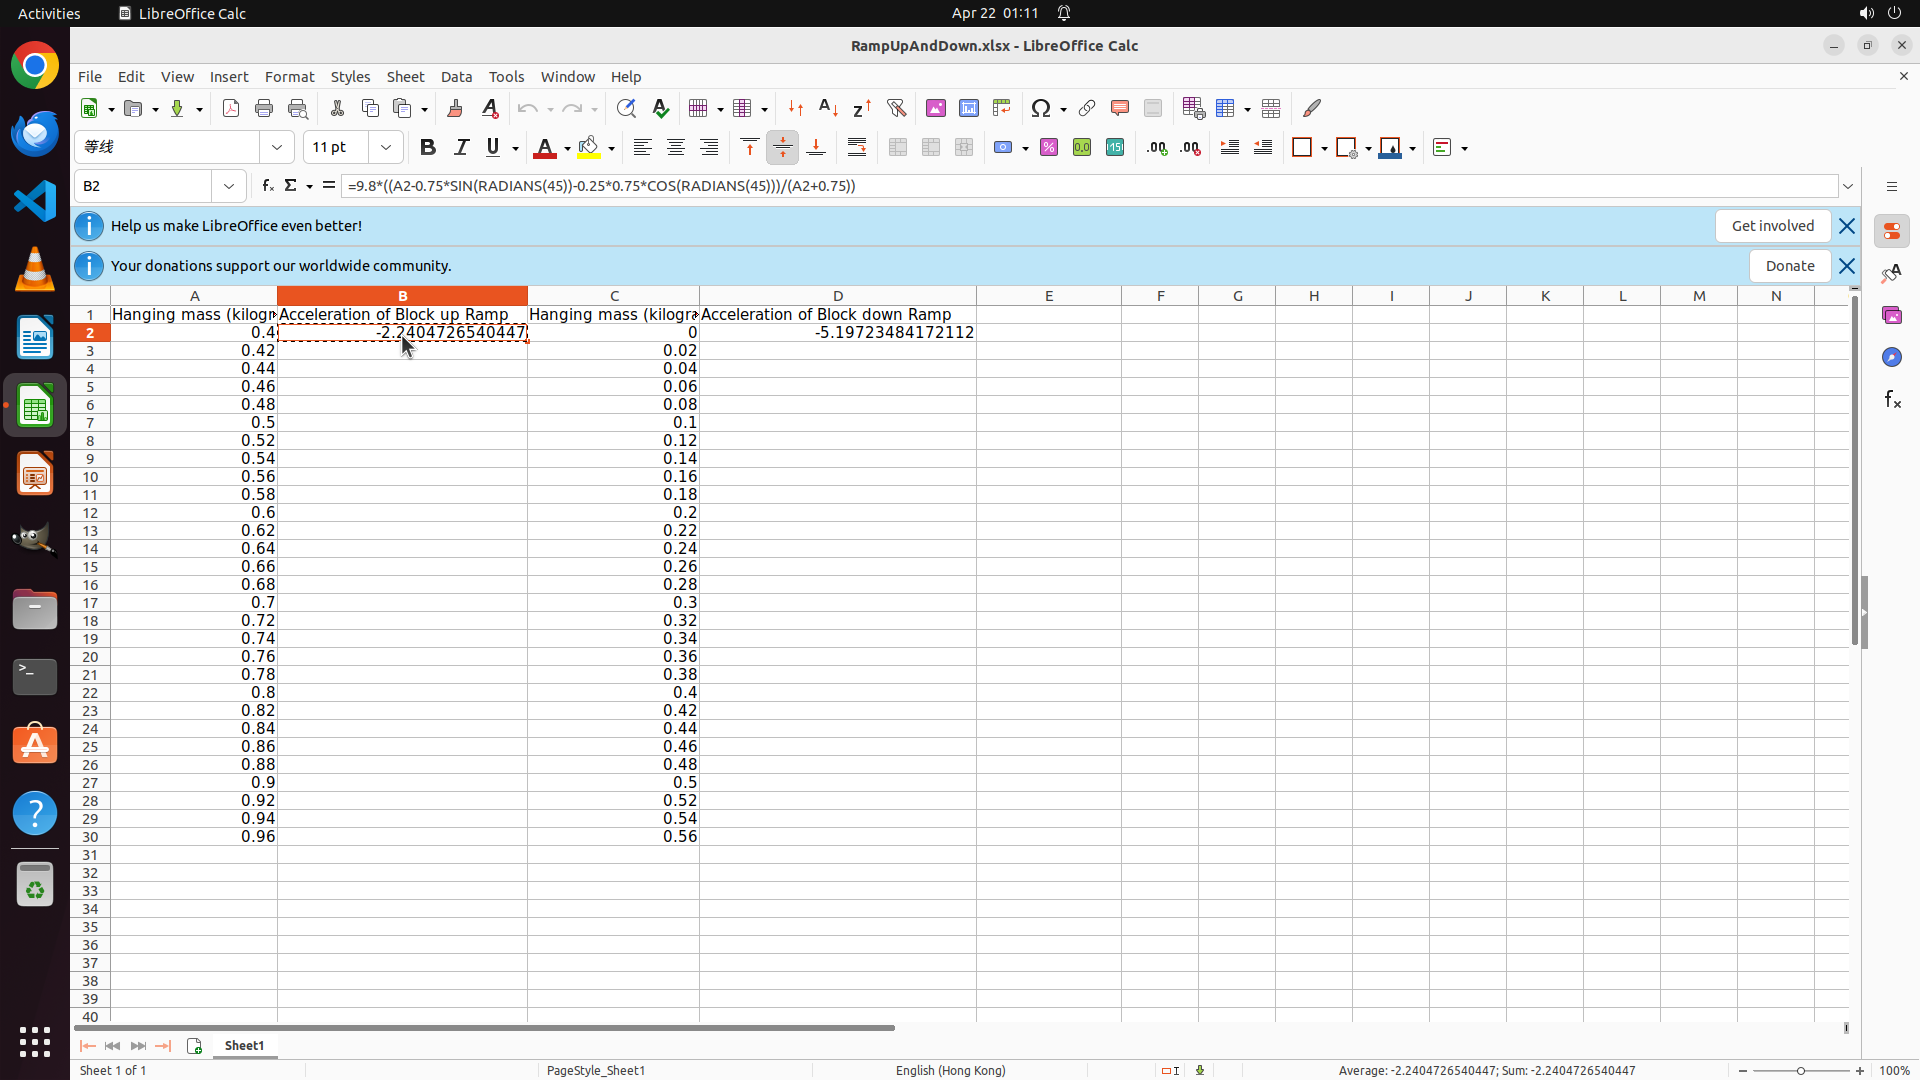
Task: Format selection as percent
Action: click(x=1049, y=148)
